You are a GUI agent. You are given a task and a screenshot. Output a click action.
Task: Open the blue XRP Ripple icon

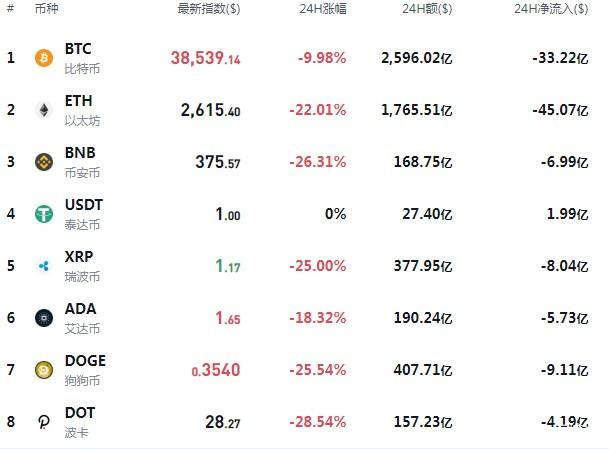click(44, 266)
